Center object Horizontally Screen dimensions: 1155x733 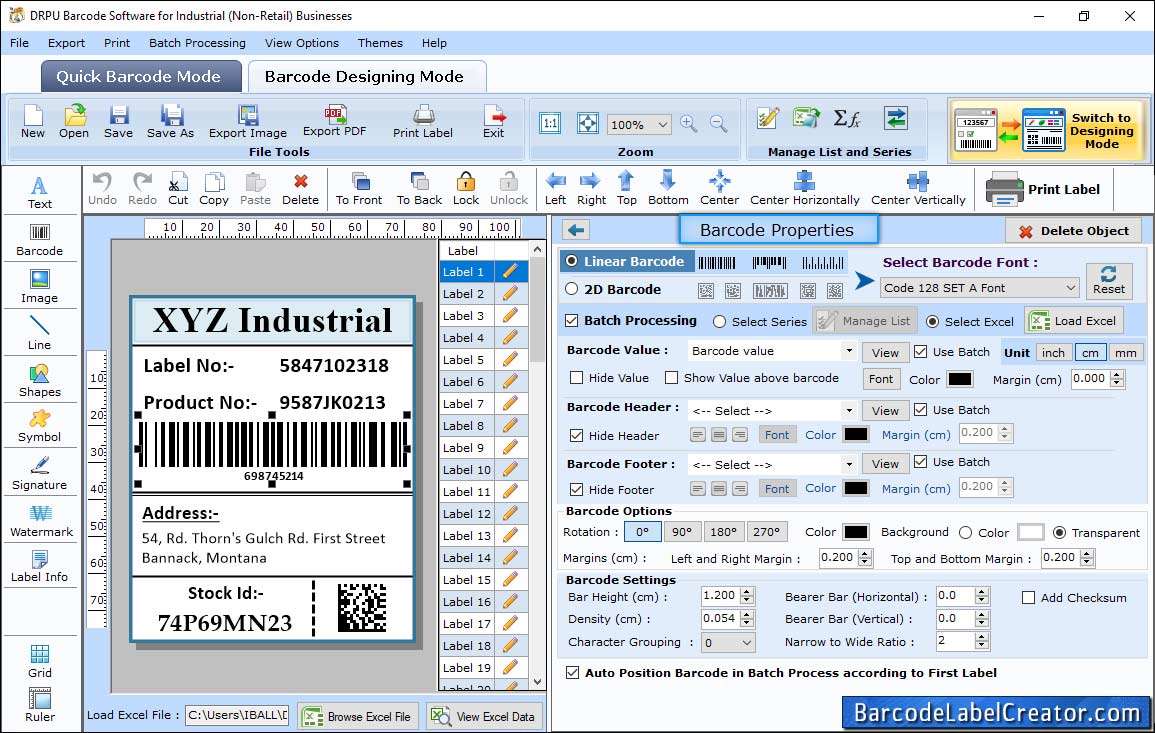coord(804,189)
